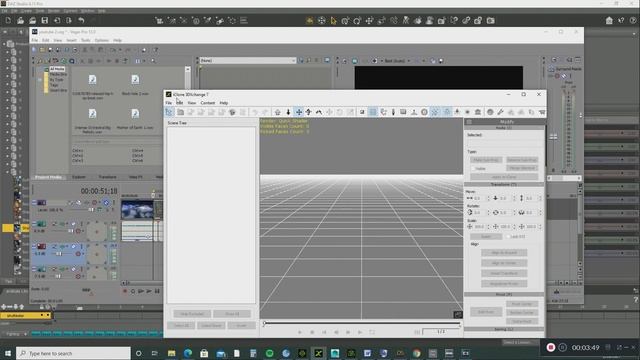Click the new file icon in DAZ Studio toolbar
This screenshot has height=360, width=640.
(8, 20)
